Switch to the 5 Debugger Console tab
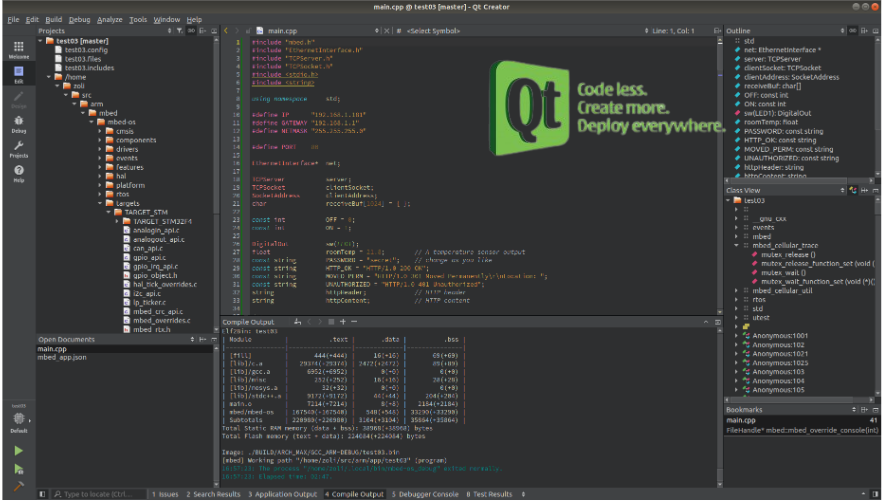 pyautogui.click(x=425, y=494)
